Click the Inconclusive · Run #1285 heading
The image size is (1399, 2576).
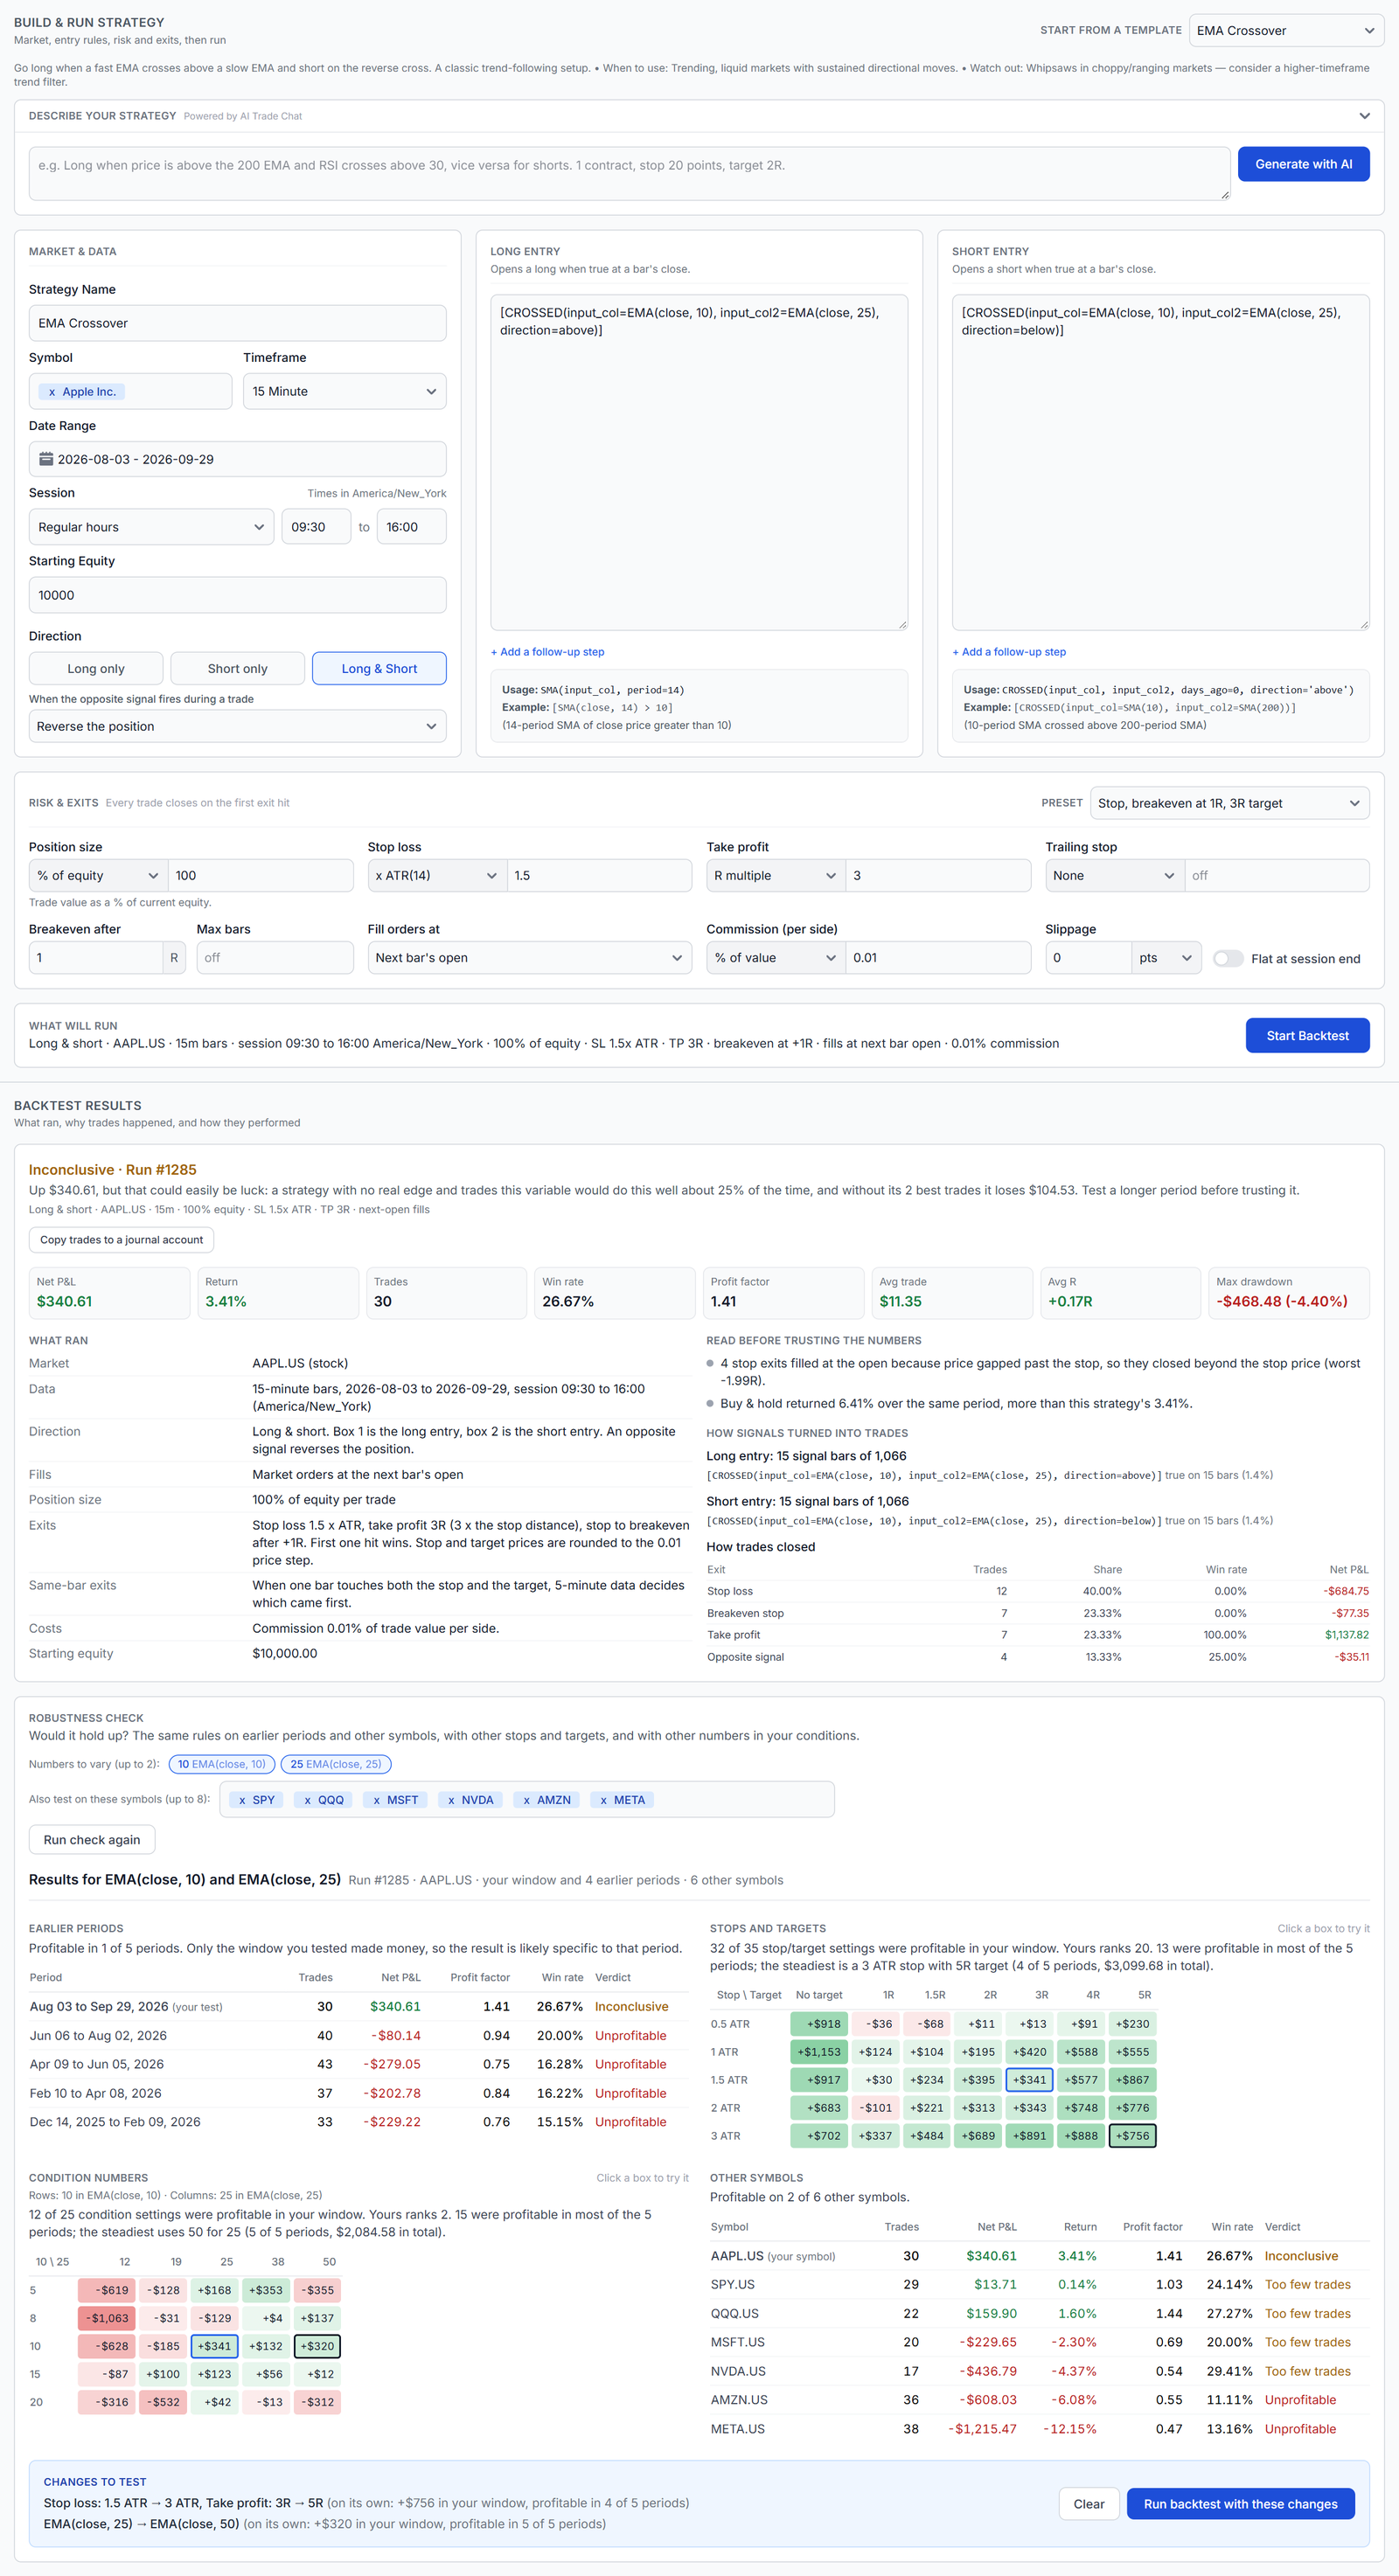tap(113, 1170)
